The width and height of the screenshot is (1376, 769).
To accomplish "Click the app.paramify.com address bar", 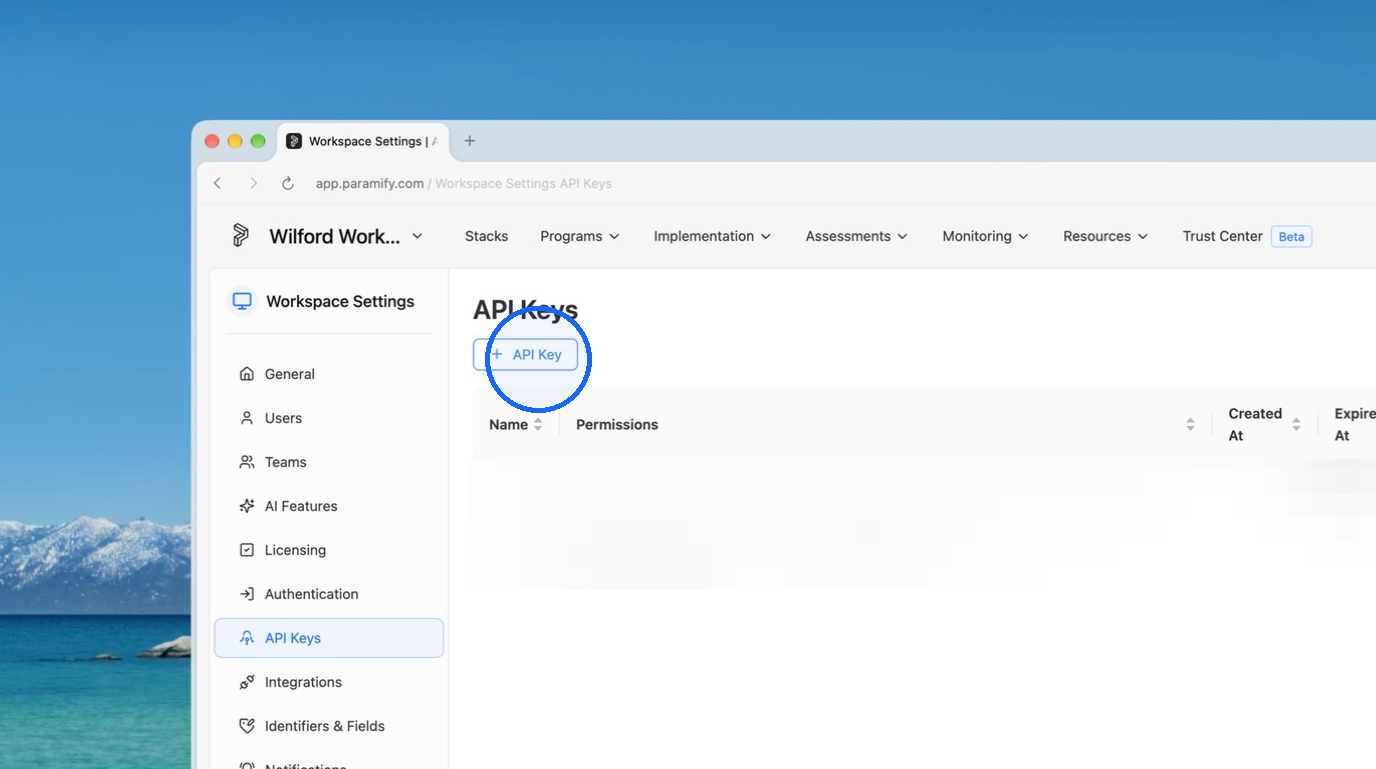I will pos(464,183).
